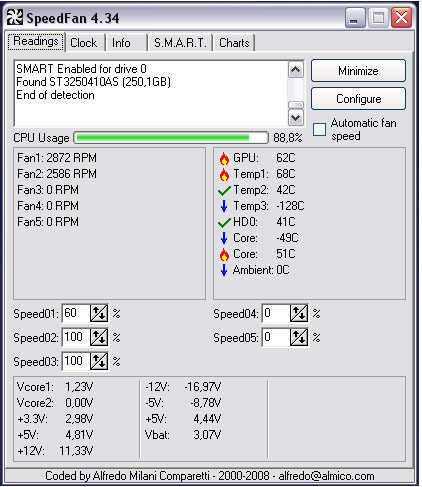Click the Minimize button

[x=358, y=71]
